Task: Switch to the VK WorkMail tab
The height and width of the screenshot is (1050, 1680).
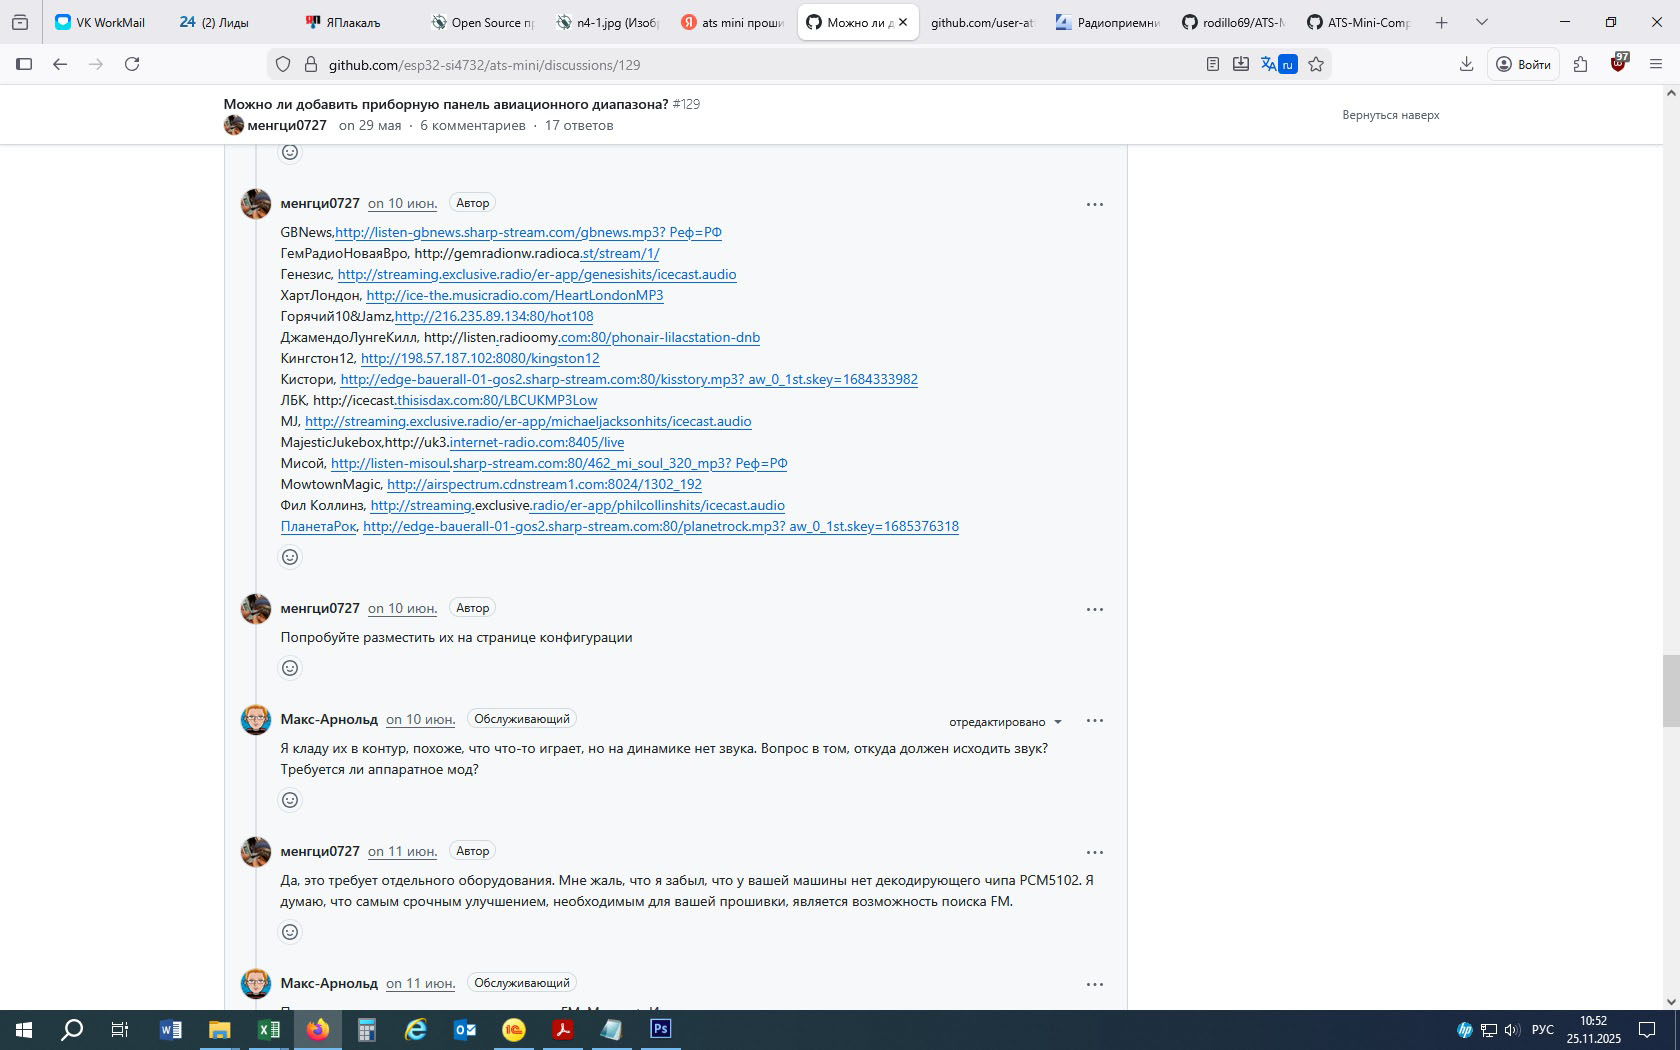Action: pos(101,22)
